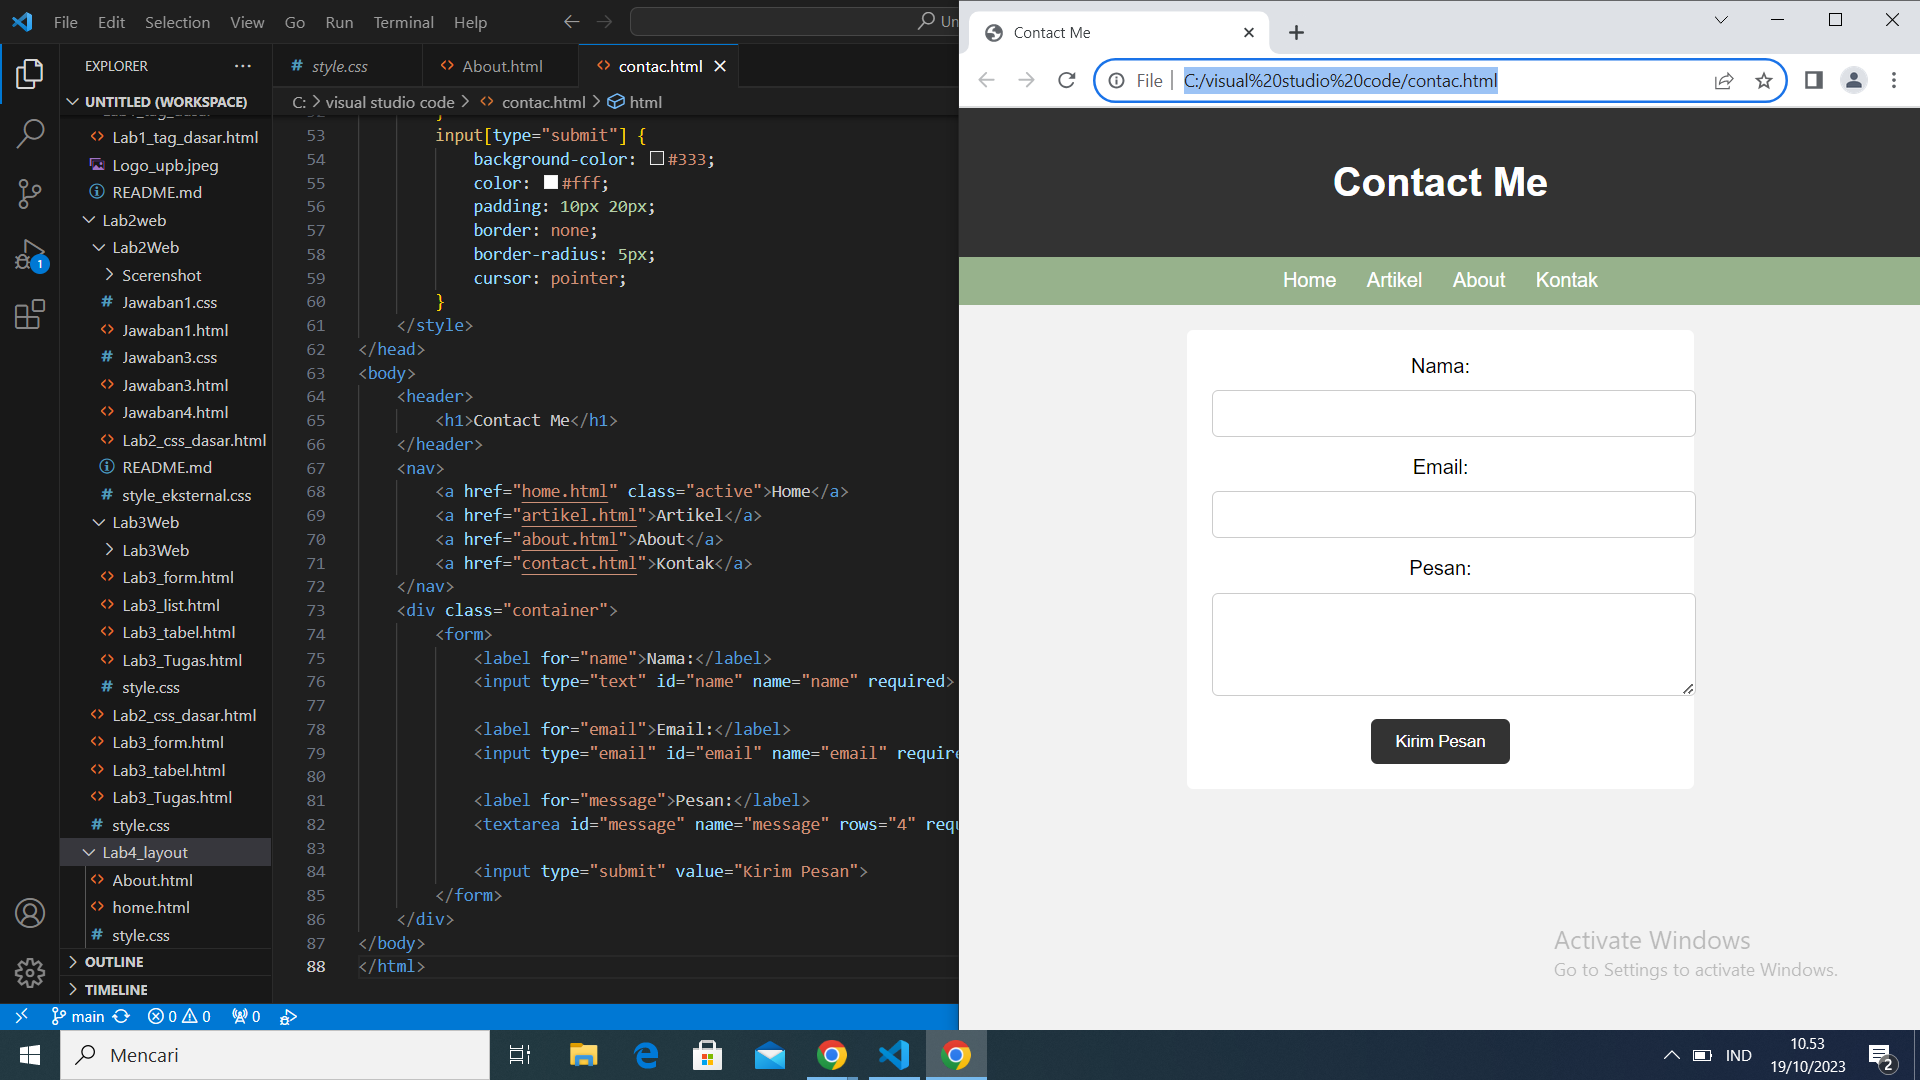Screen dimensions: 1920x1080
Task: Click the Kirim Pesan button
Action: tap(1439, 741)
